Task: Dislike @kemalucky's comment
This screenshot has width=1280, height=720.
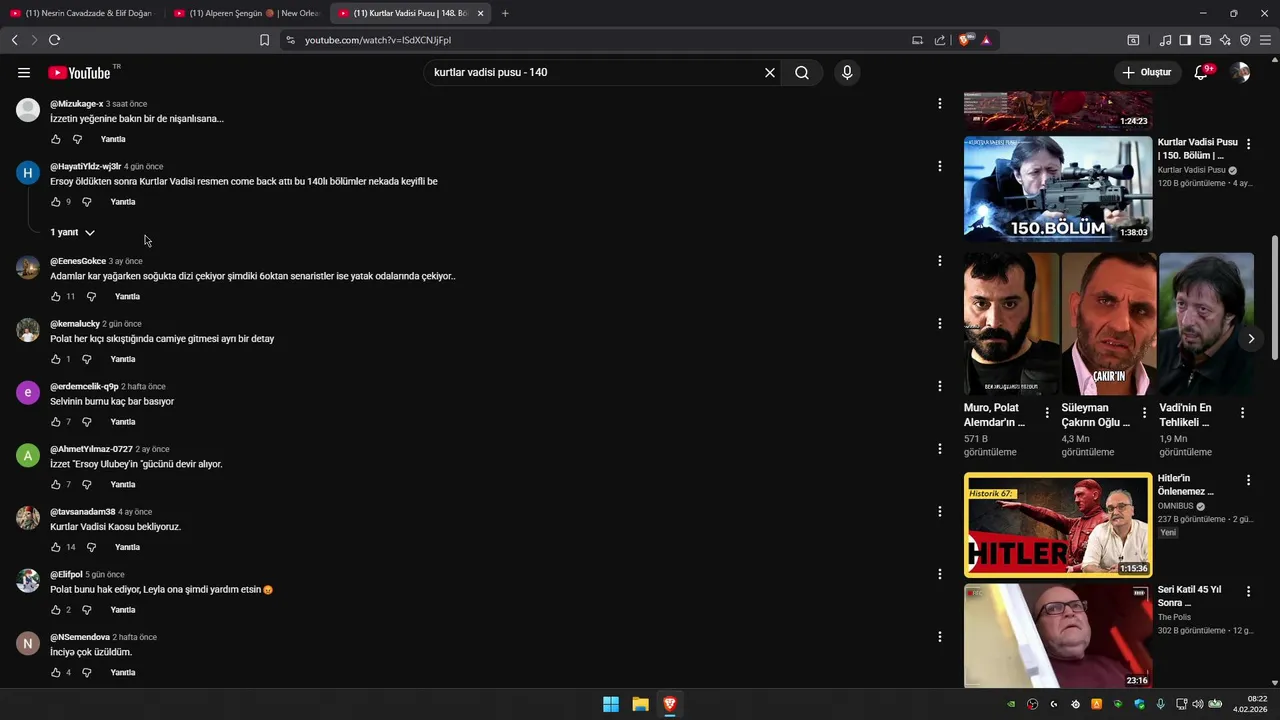Action: (x=87, y=359)
